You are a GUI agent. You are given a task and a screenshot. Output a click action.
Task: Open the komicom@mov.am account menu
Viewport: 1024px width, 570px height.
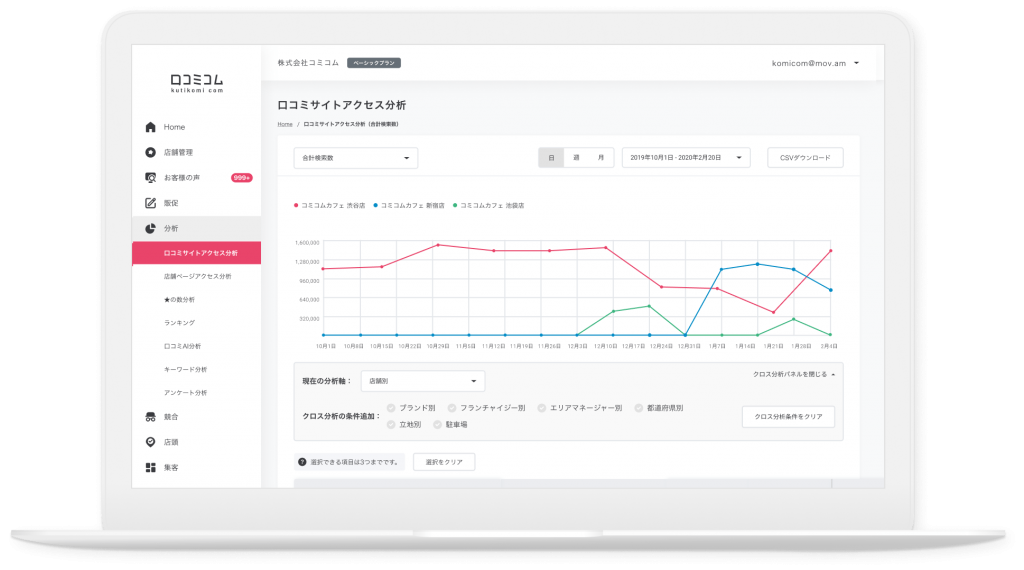click(x=815, y=63)
